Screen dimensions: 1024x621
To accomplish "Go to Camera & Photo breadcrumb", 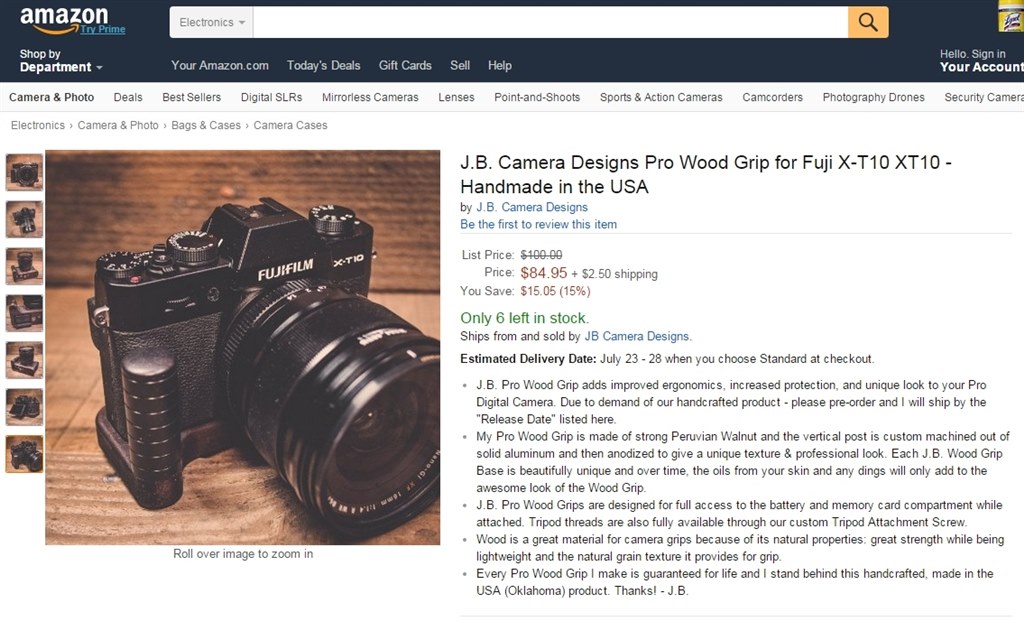I will [x=118, y=125].
